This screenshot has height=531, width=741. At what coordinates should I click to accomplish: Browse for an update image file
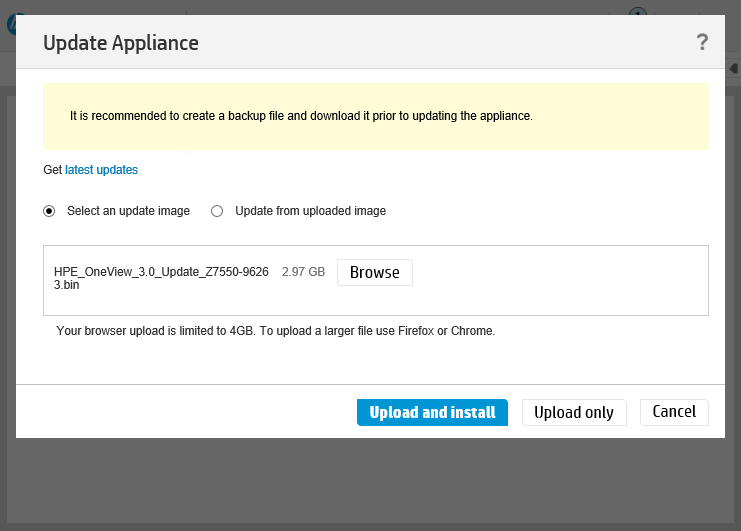(x=375, y=273)
